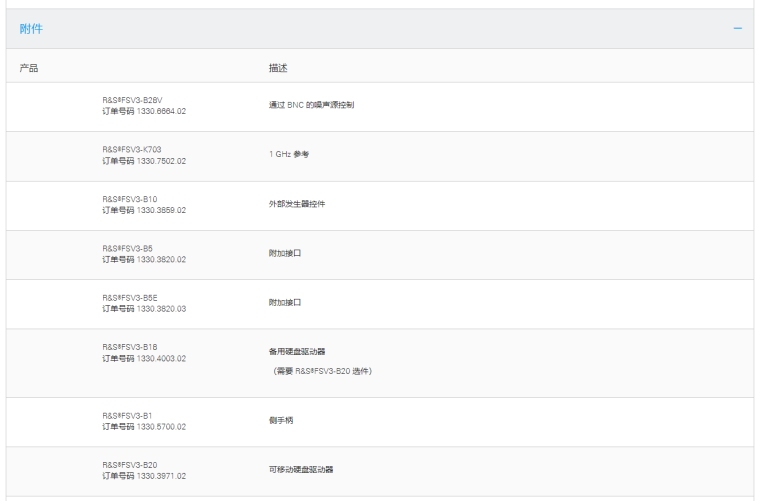Open the R&S FSV3-K703 product
The height and width of the screenshot is (501, 760).
(x=132, y=149)
